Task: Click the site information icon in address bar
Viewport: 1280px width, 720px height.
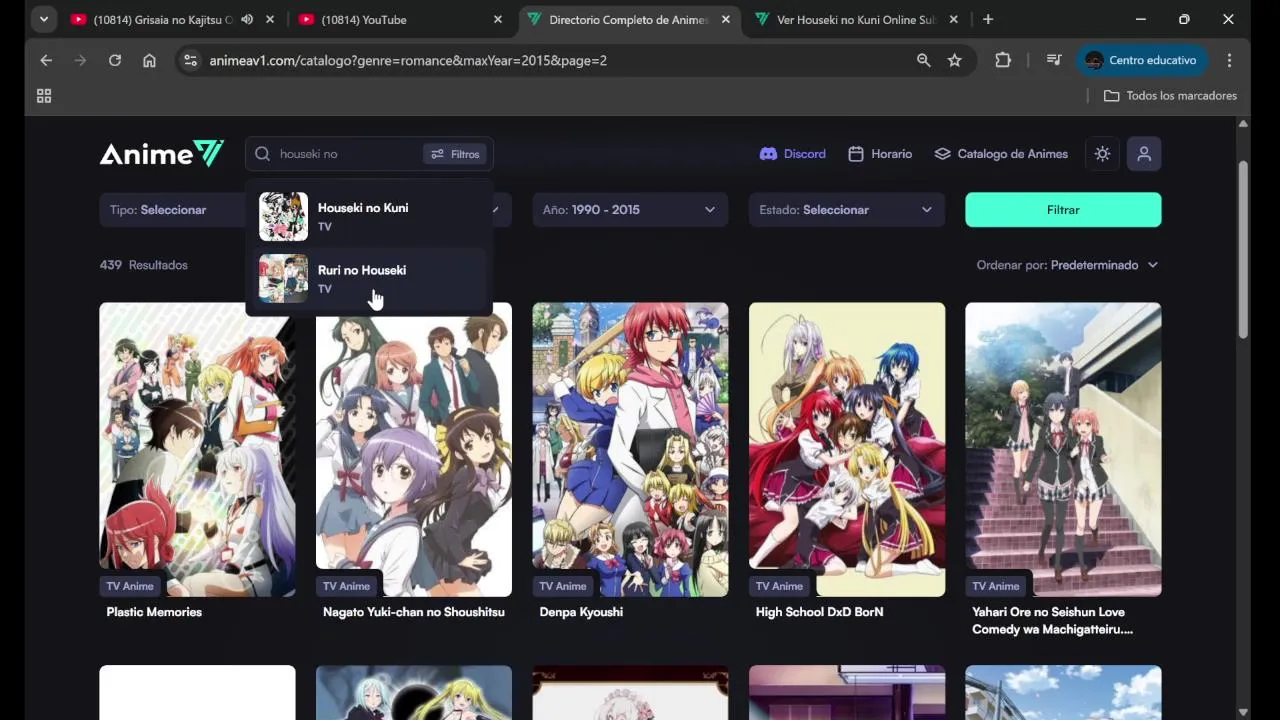Action: (190, 60)
